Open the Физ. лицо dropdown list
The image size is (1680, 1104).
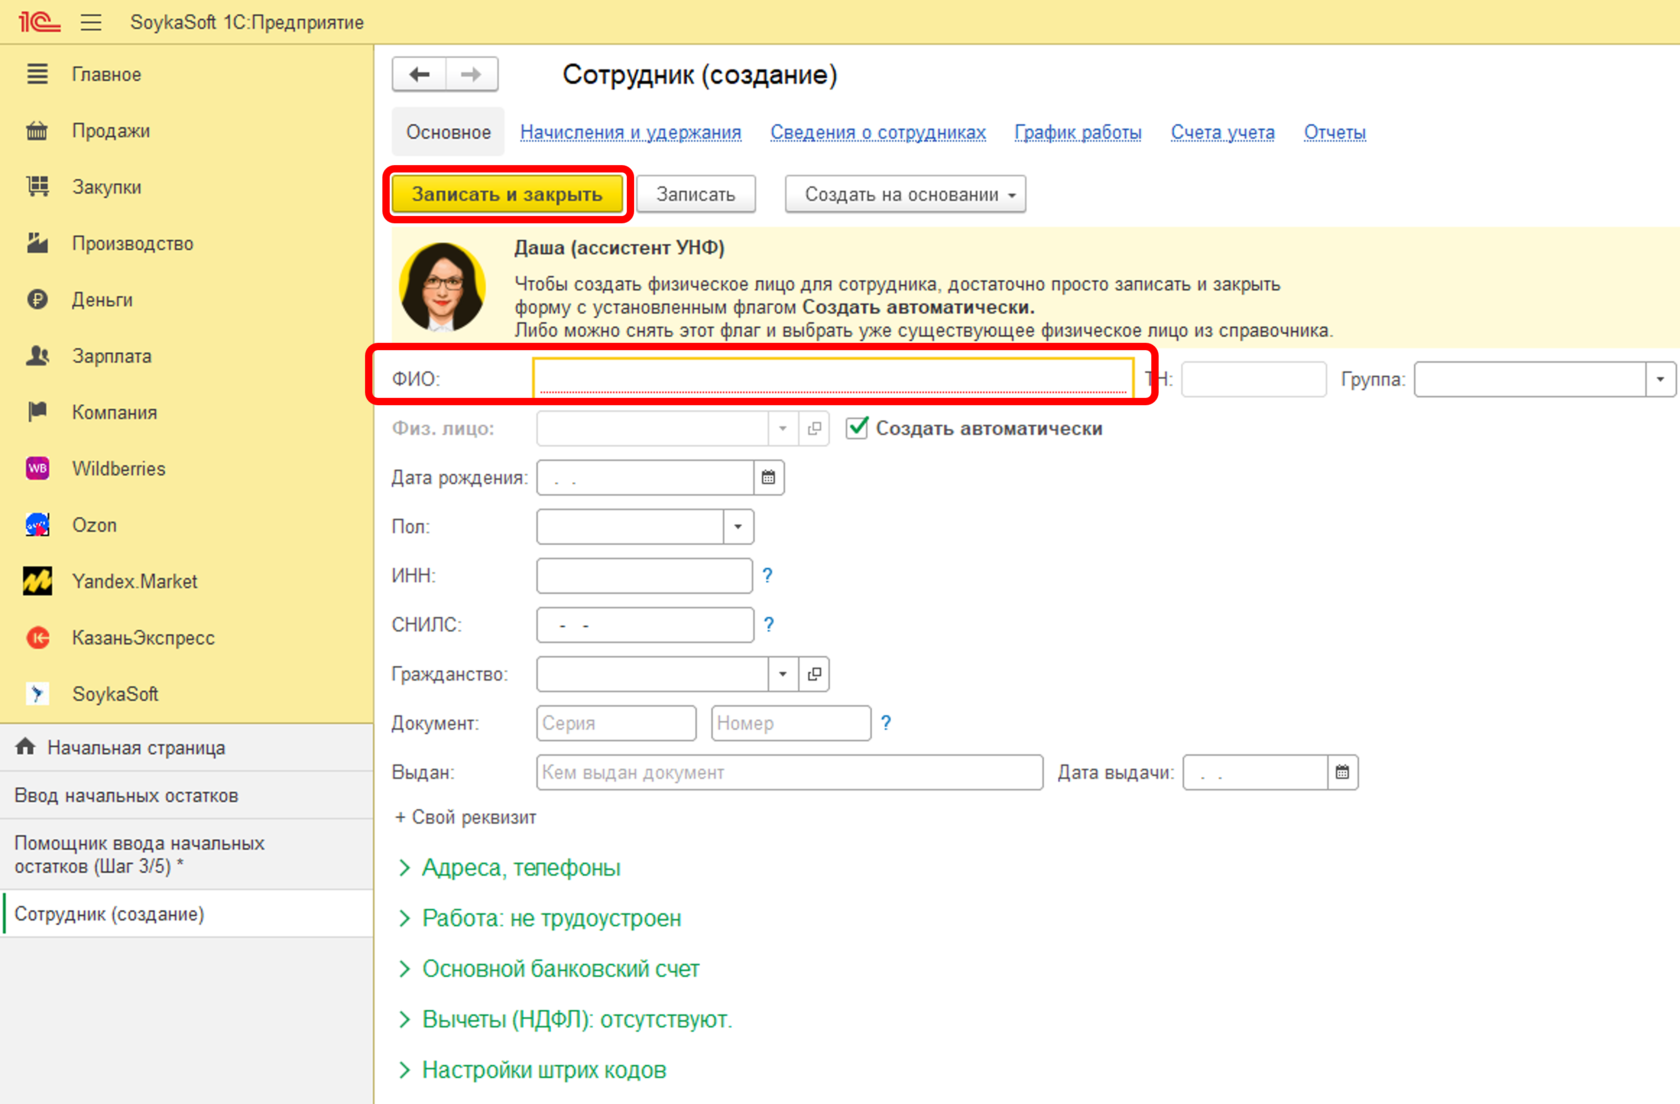(x=783, y=428)
